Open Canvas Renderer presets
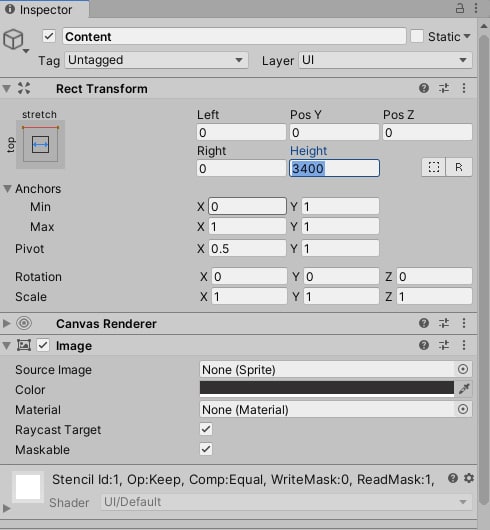Viewport: 490px width, 530px height. point(444,323)
